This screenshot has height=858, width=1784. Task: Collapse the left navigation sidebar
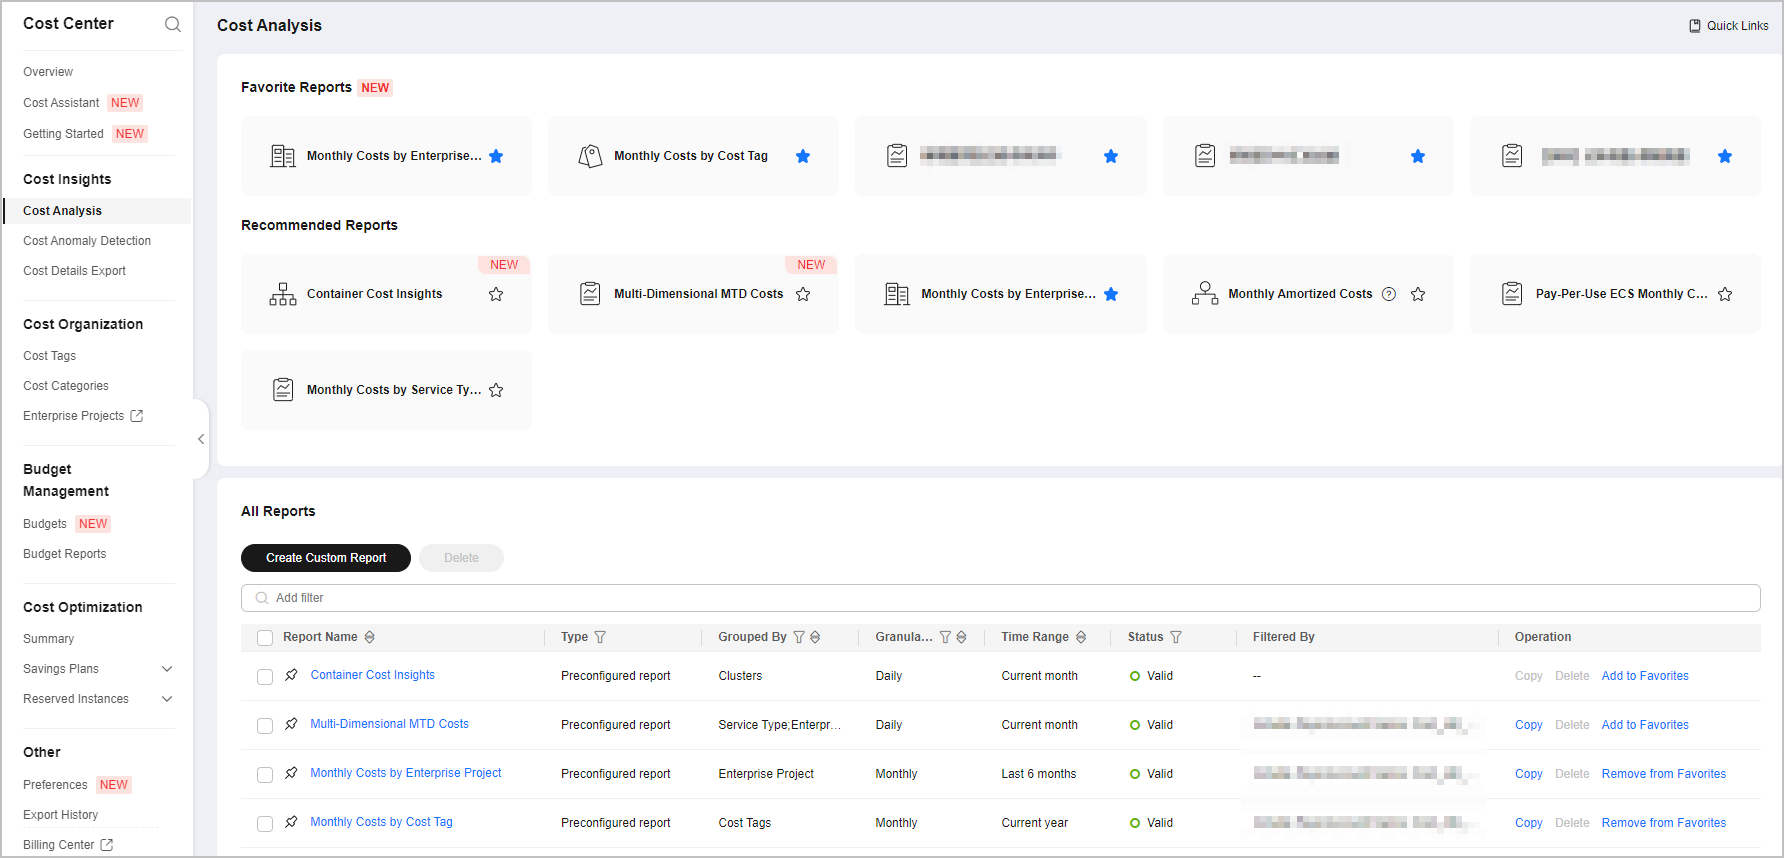coord(201,439)
